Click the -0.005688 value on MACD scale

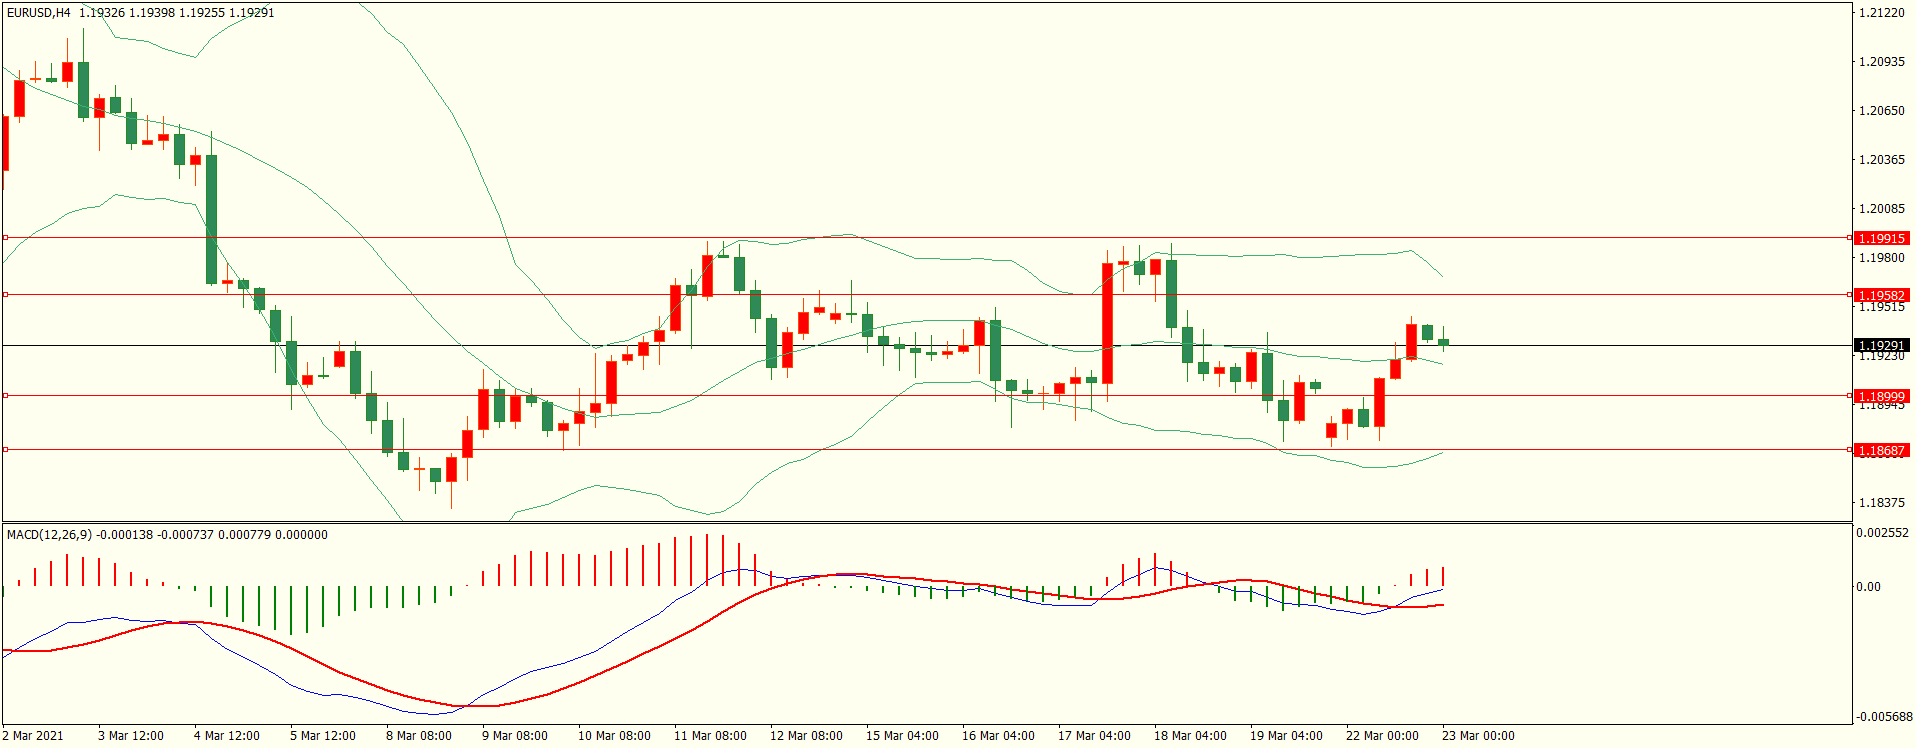1884,717
